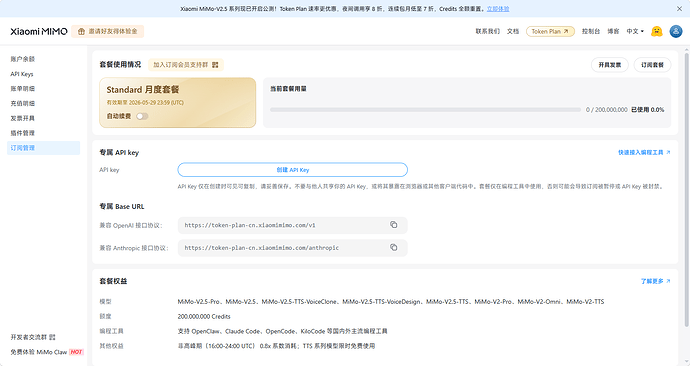Image resolution: width=690 pixels, height=366 pixels.
Task: Open API Keys in the sidebar
Action: pos(22,74)
